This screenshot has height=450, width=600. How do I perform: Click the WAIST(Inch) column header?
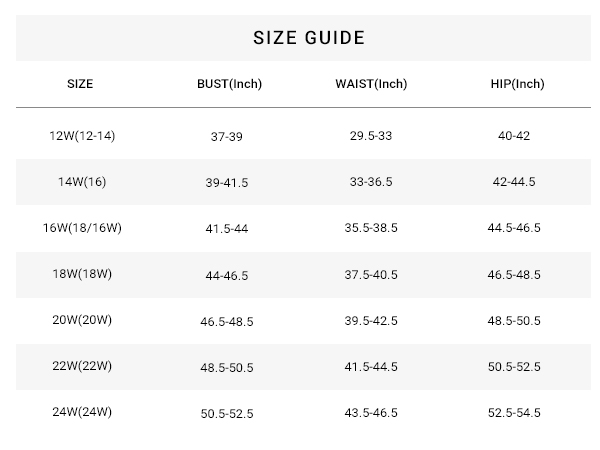371,84
